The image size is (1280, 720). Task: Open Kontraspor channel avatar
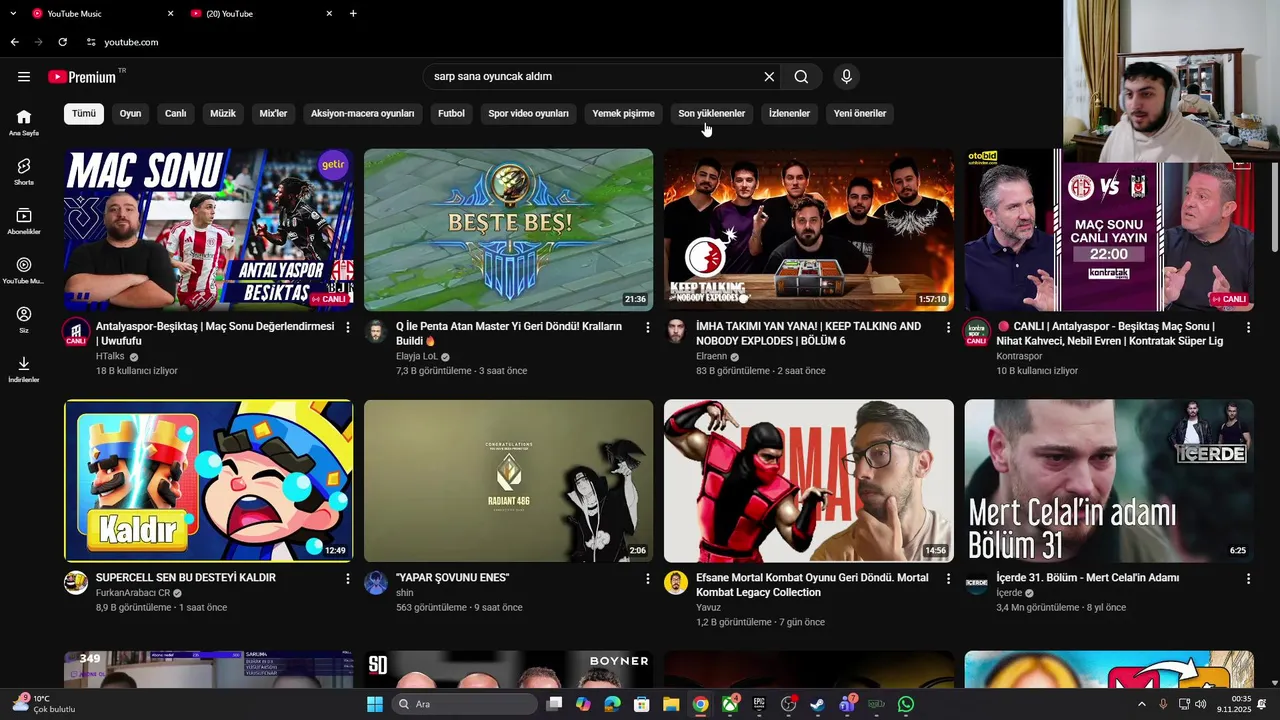click(976, 332)
